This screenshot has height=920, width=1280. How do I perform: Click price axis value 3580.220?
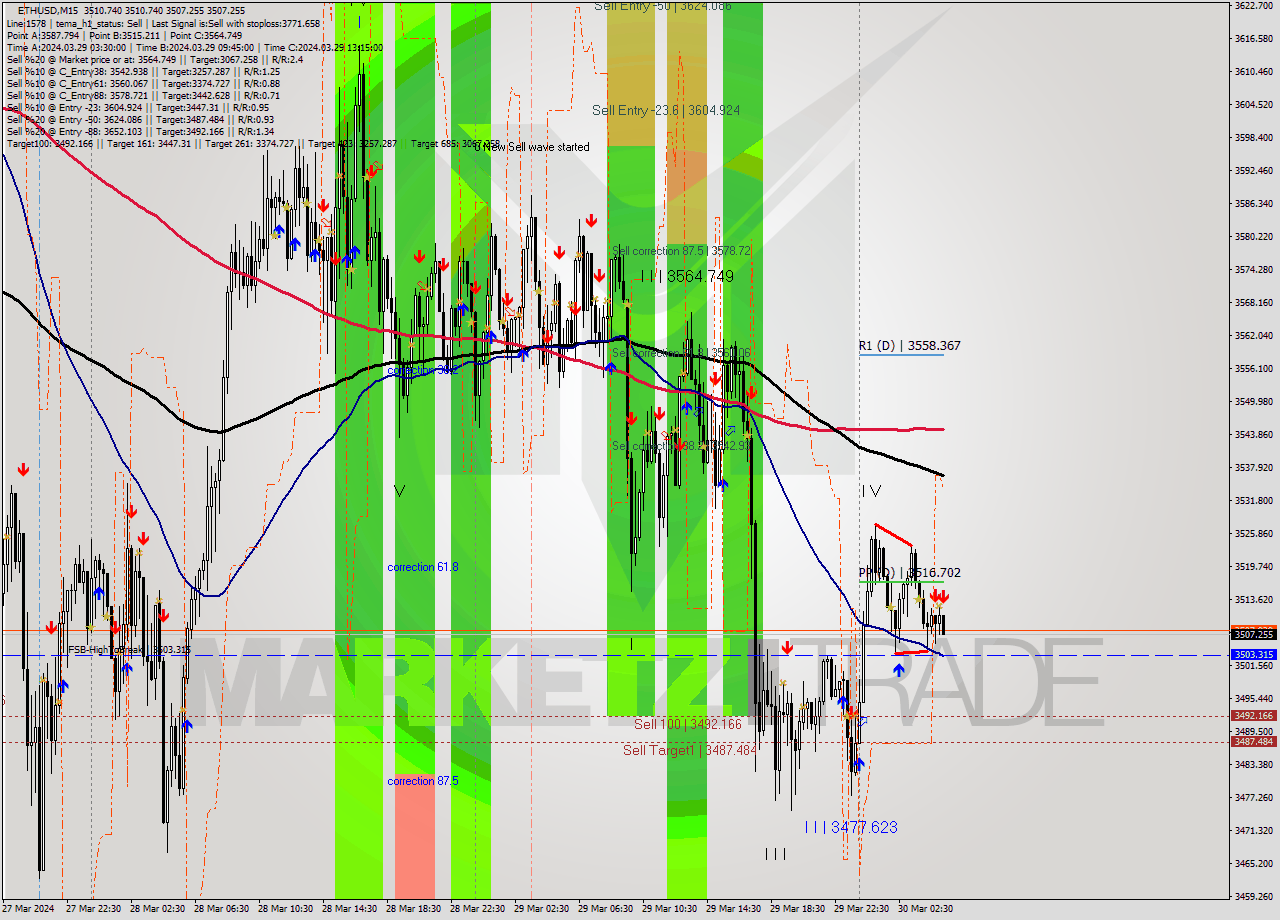[x=1253, y=237]
